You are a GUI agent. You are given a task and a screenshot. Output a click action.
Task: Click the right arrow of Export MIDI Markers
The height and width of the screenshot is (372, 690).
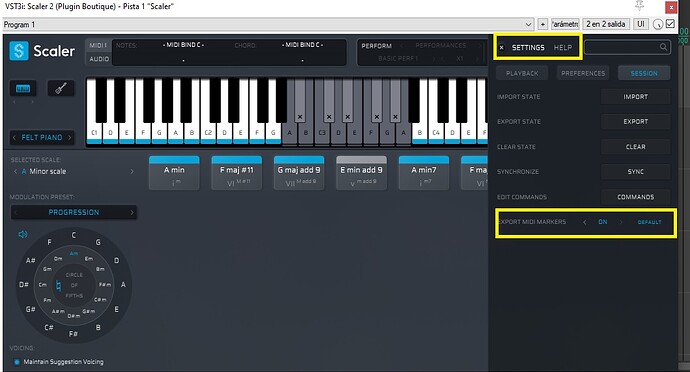621,222
